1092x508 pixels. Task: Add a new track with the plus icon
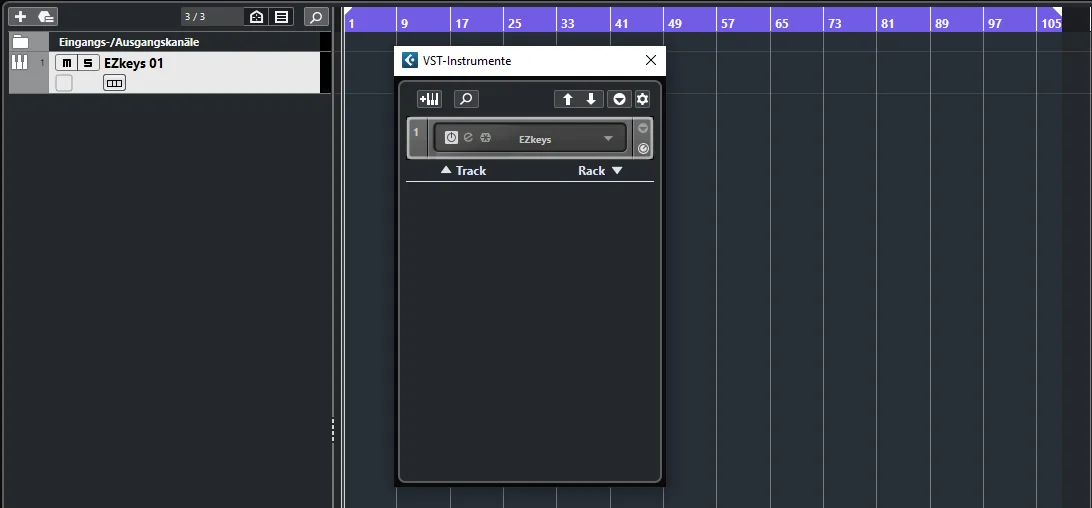click(x=20, y=17)
